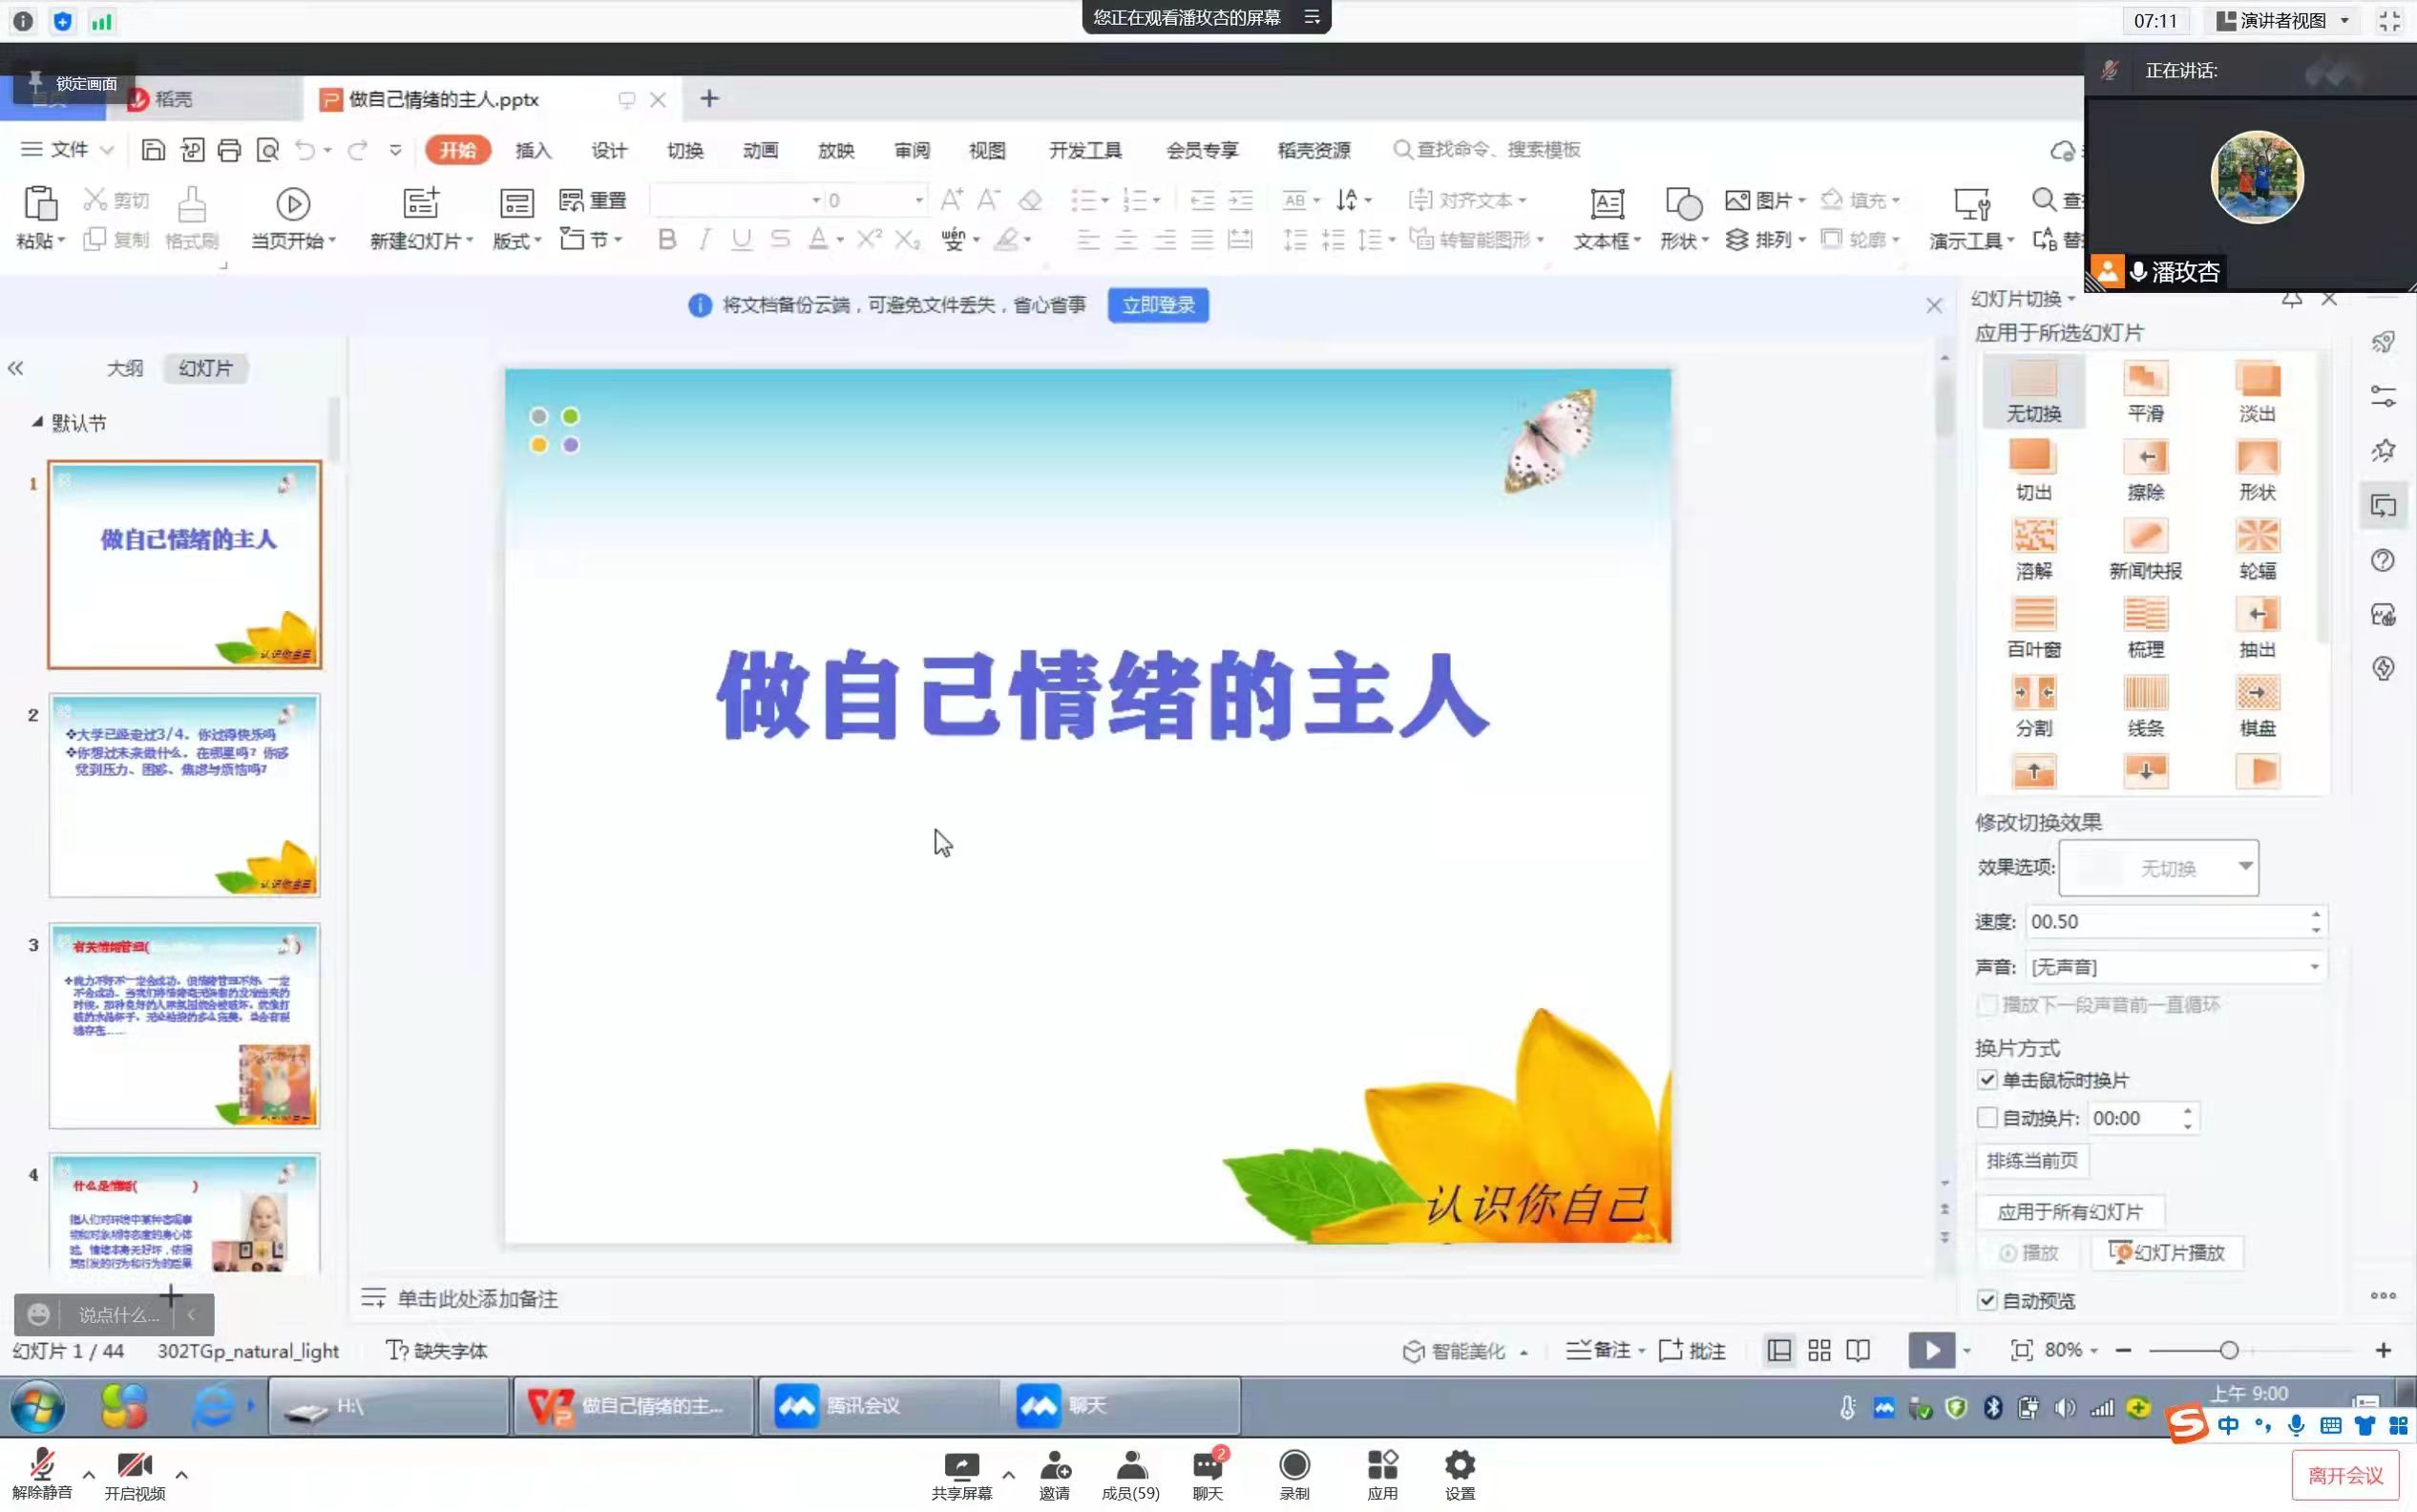Collapse the default section (默认节) in slide panel
The image size is (2417, 1512).
click(x=37, y=422)
